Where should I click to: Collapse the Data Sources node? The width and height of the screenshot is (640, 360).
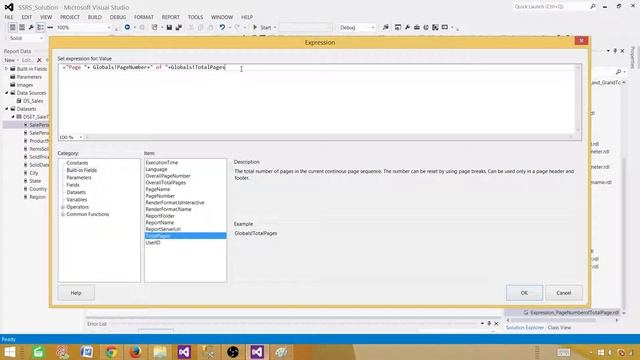(x=7, y=93)
